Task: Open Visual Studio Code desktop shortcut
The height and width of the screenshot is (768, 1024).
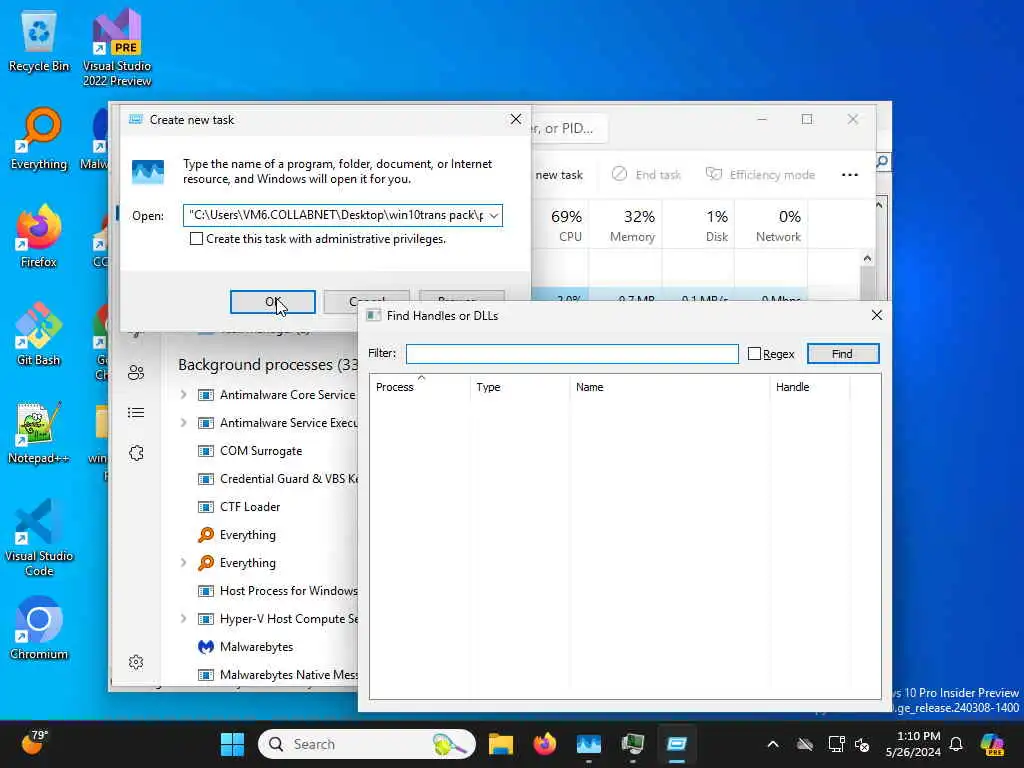Action: [x=39, y=537]
